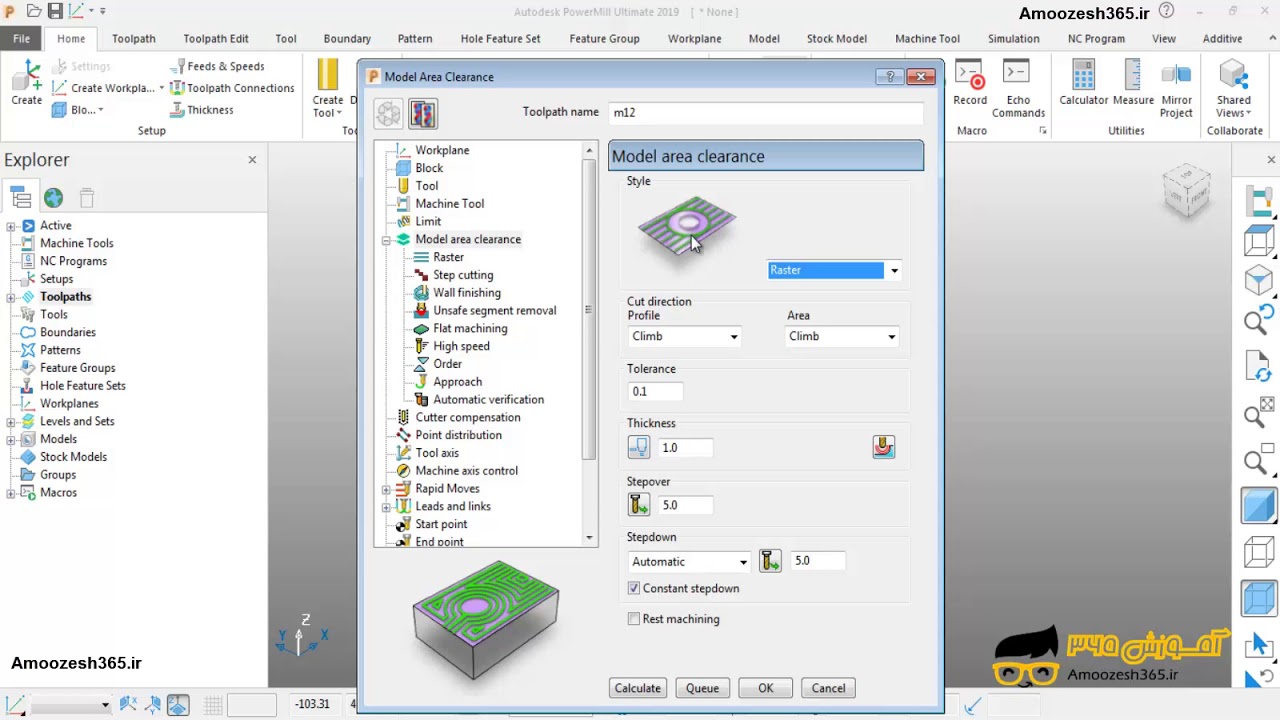Click the Cancel button
The width and height of the screenshot is (1280, 720).
[x=828, y=688]
